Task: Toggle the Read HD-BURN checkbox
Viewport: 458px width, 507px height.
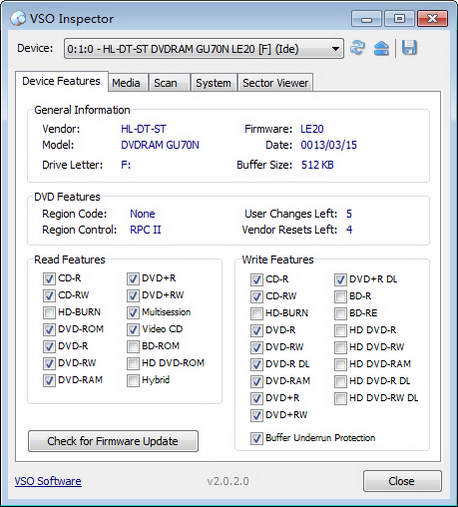Action: click(49, 312)
